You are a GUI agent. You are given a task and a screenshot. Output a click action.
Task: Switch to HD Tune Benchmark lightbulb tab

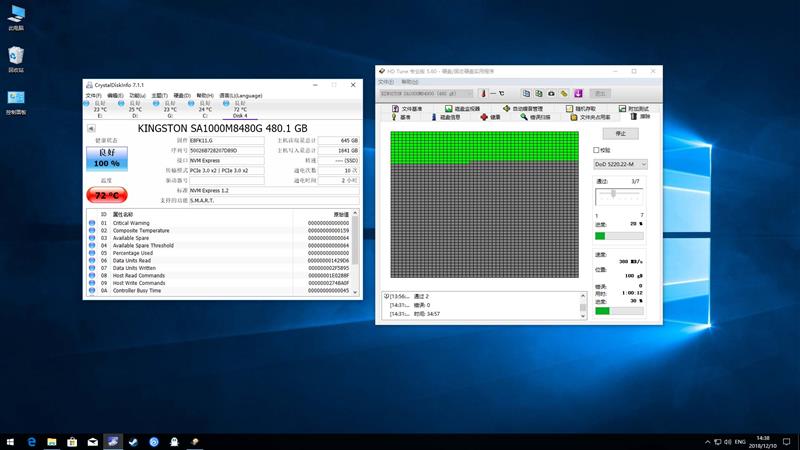(401, 117)
